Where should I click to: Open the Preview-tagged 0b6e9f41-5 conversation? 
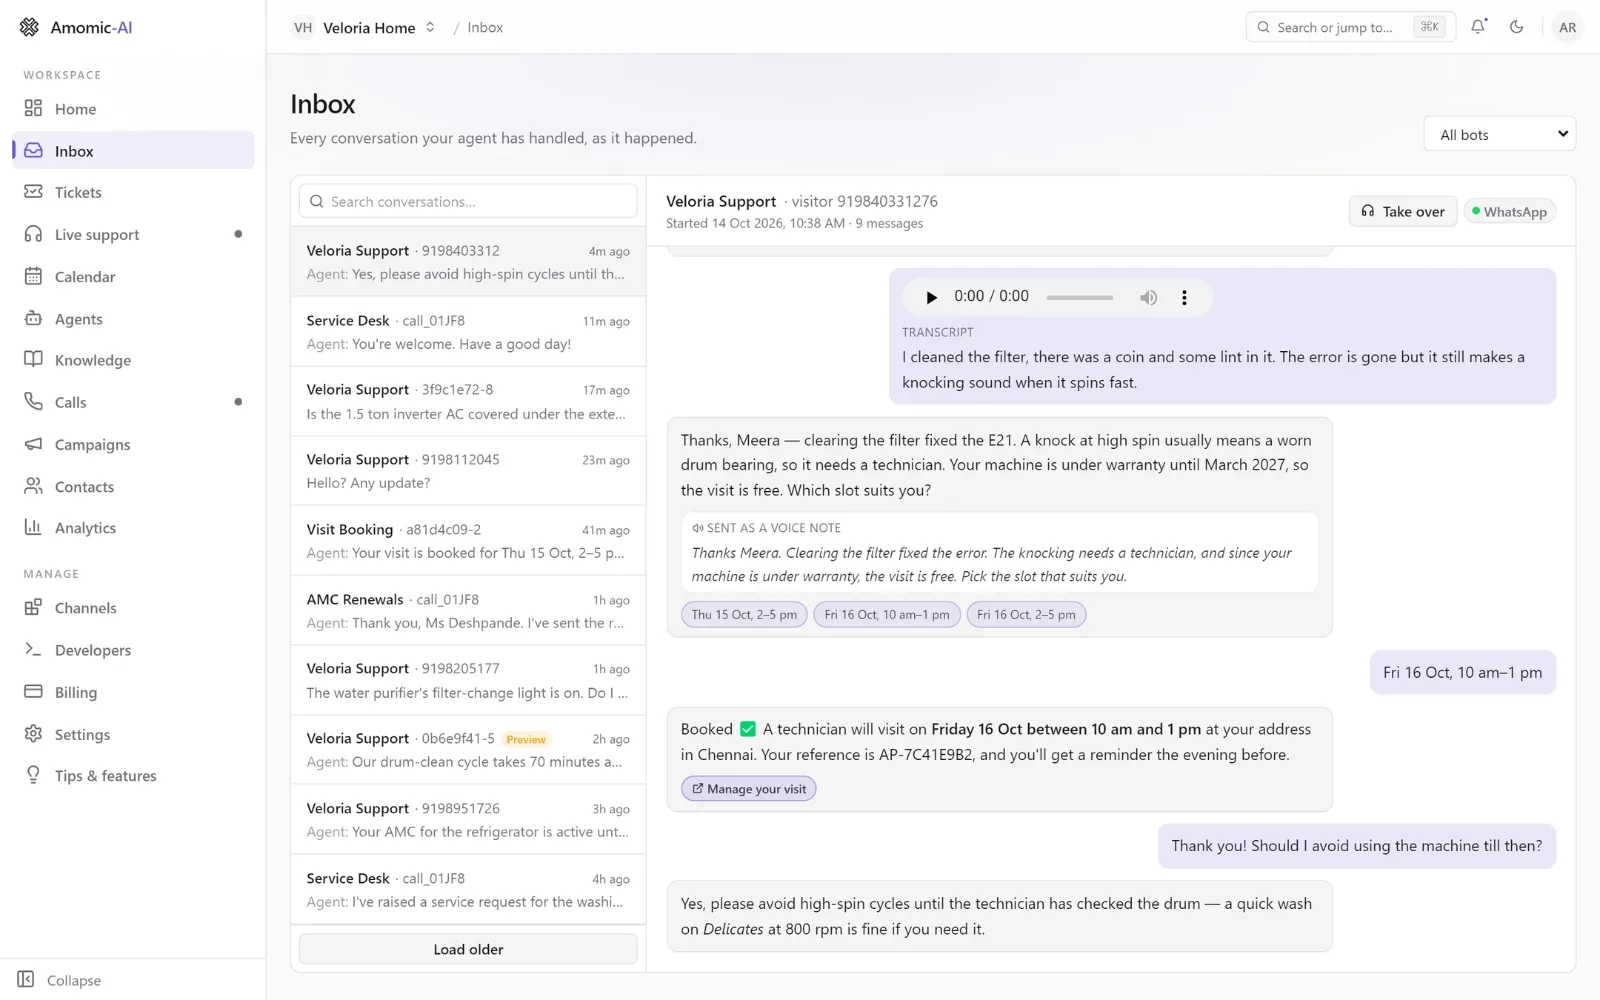pyautogui.click(x=468, y=750)
